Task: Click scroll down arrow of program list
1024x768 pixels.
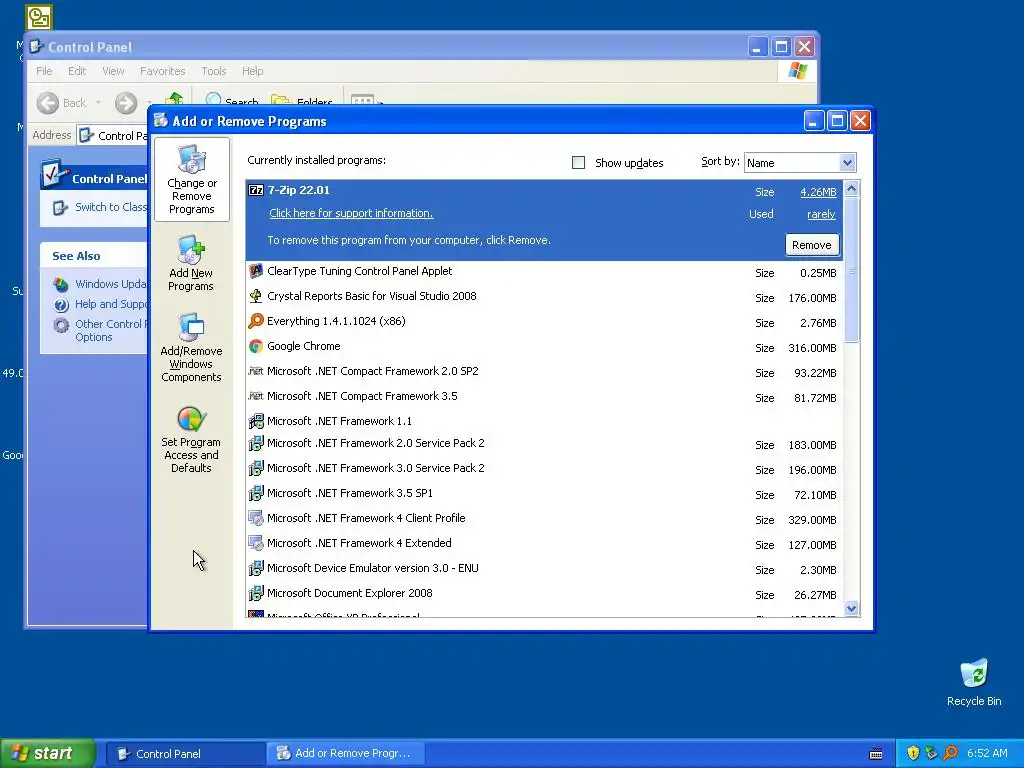Action: 851,609
